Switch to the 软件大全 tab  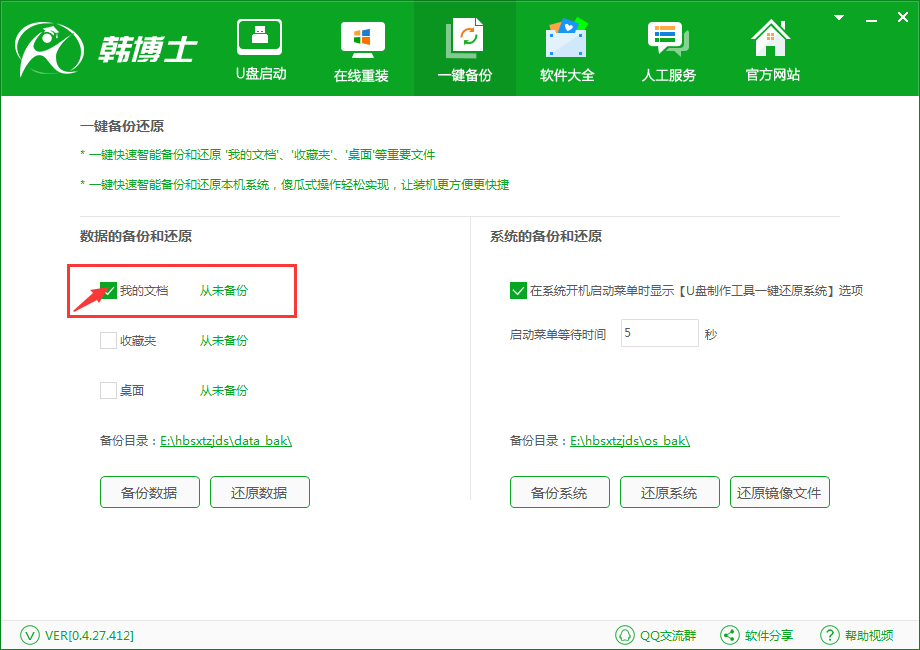click(x=566, y=45)
